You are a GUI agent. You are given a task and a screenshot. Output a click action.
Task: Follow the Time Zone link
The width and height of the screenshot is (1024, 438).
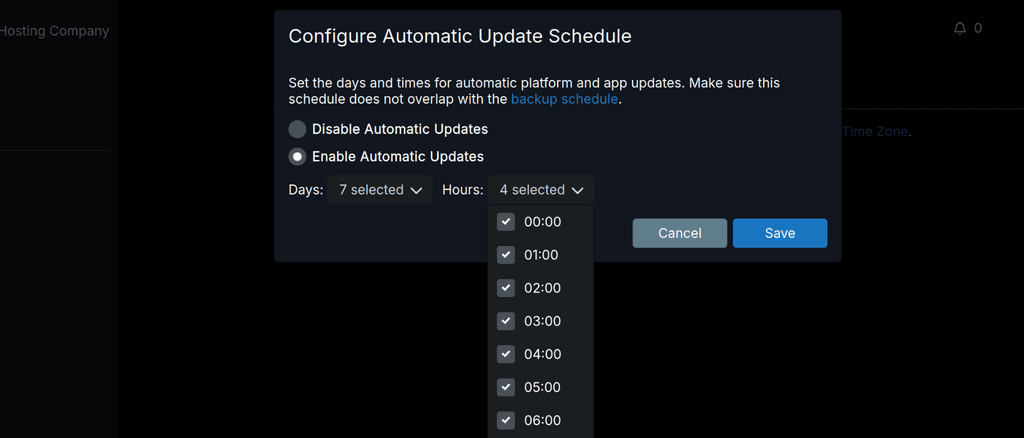[x=875, y=131]
